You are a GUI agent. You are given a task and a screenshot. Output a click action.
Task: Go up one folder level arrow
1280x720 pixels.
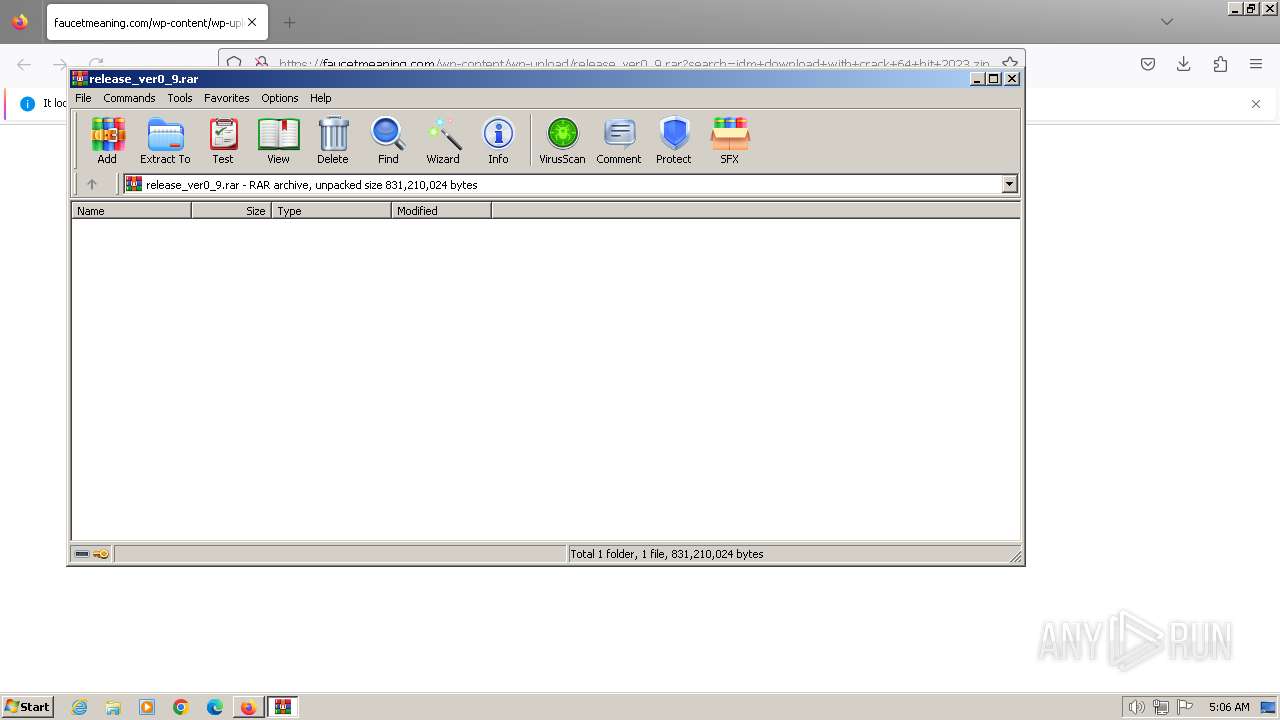tap(92, 184)
